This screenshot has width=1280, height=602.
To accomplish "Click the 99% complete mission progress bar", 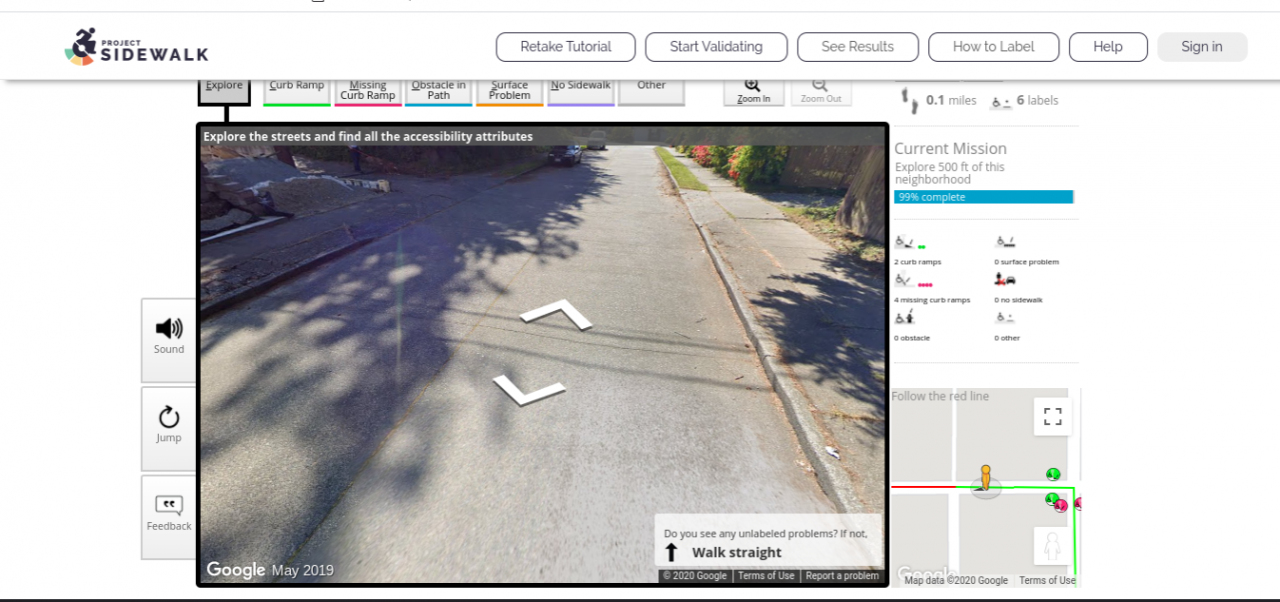I will tap(984, 197).
